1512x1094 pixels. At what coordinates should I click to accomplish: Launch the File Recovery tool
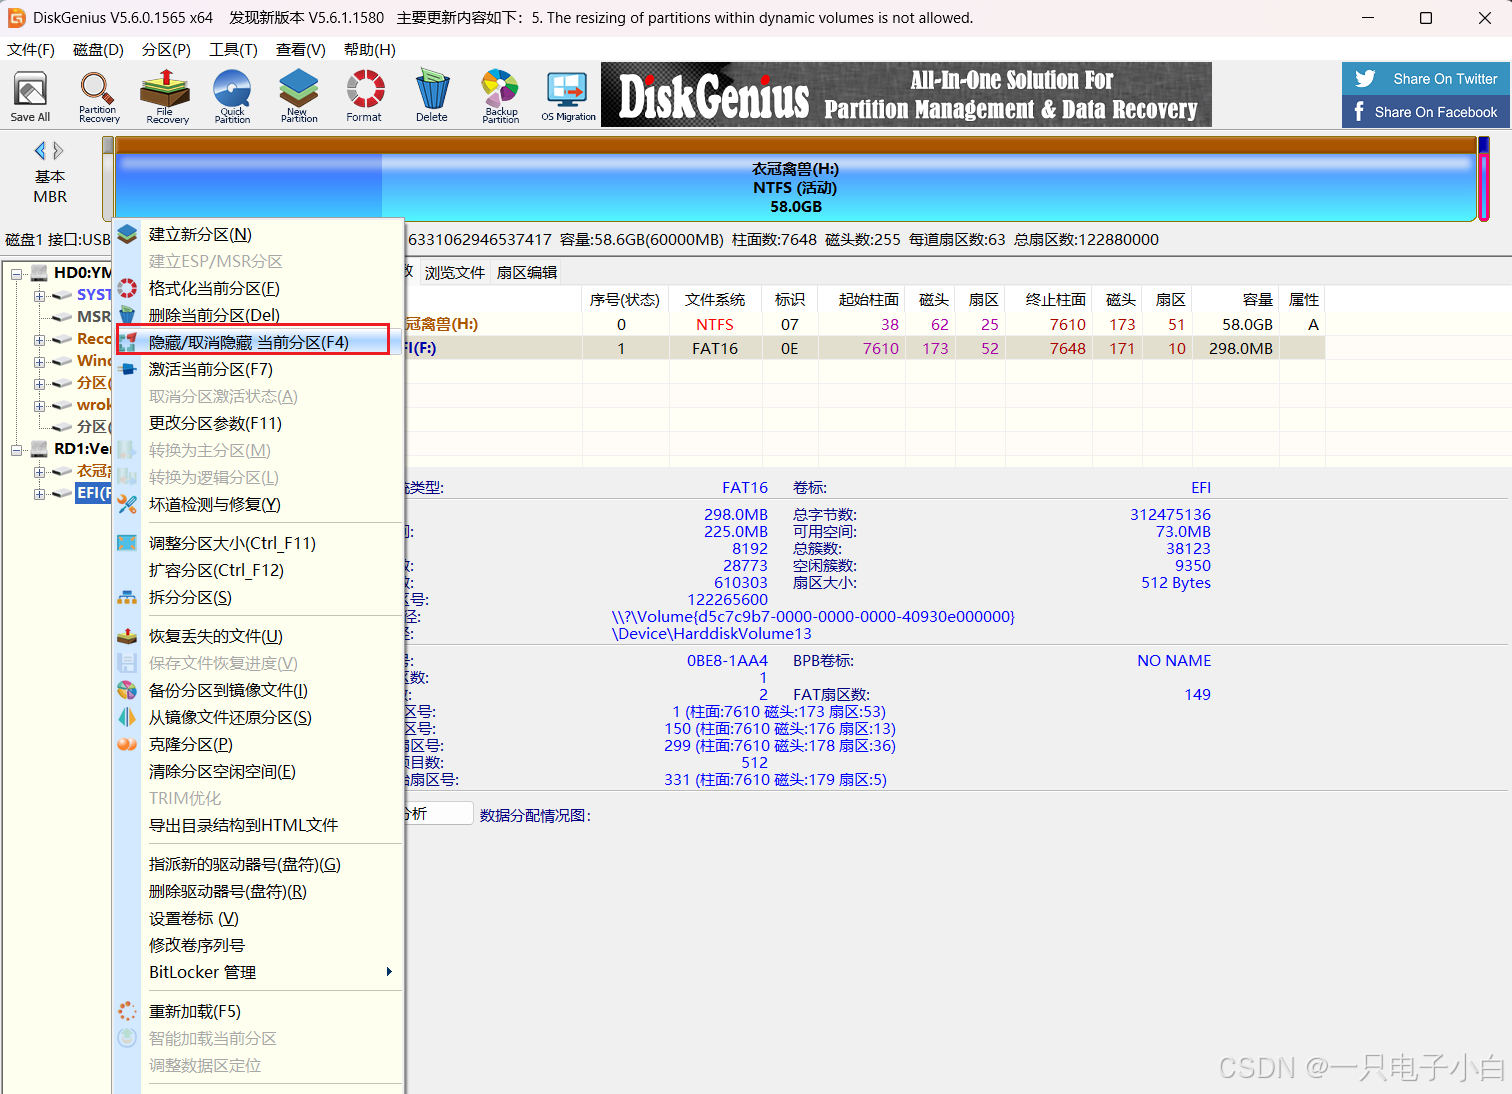(166, 97)
